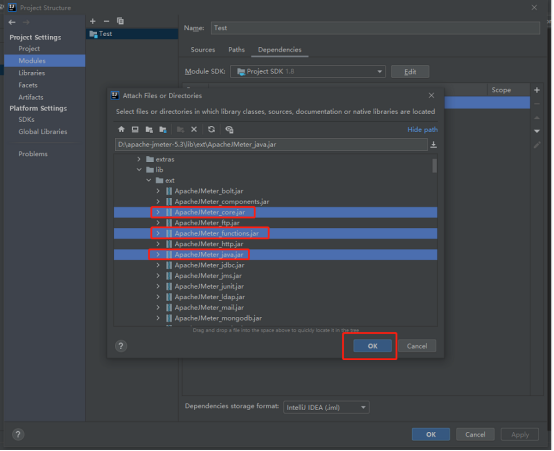Image resolution: width=554 pixels, height=451 pixels.
Task: Refresh the file tree
Action: click(211, 129)
